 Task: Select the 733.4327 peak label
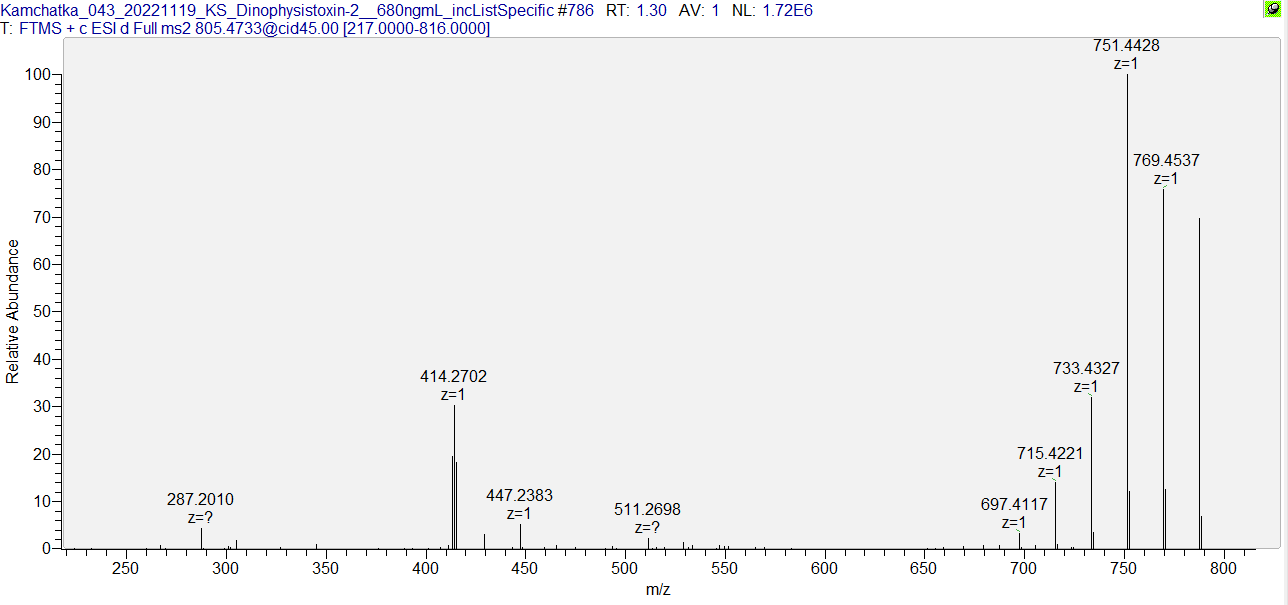tap(1086, 369)
